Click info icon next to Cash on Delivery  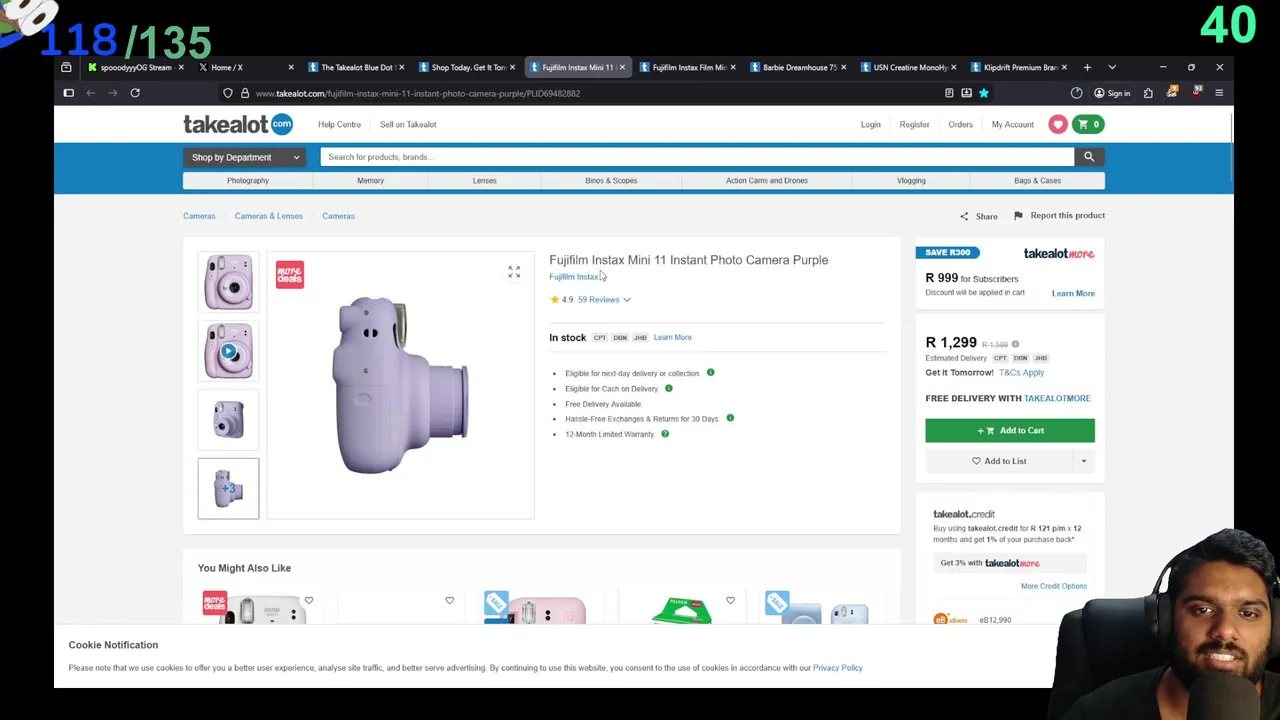[668, 388]
